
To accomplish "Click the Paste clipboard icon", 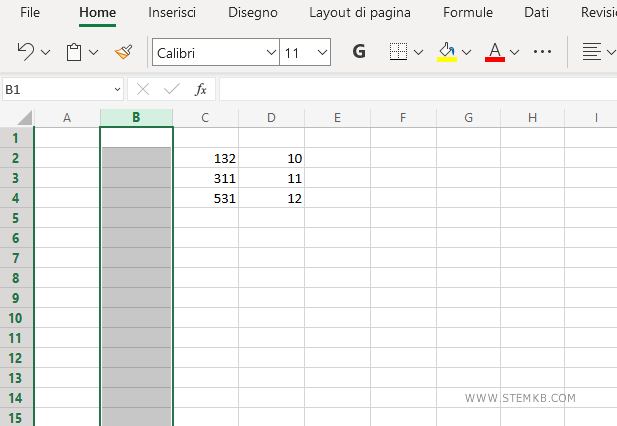I will tap(74, 51).
